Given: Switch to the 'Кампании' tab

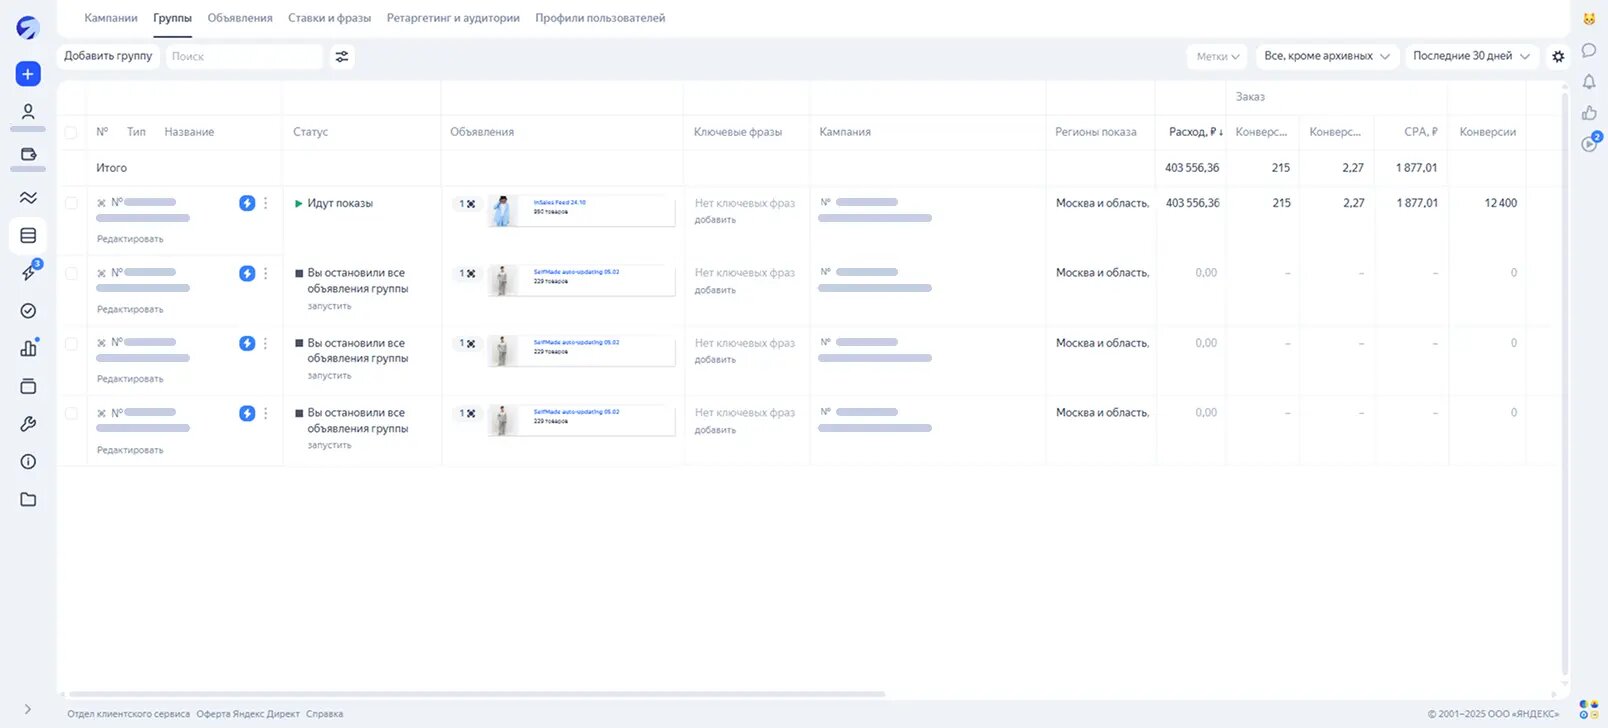Looking at the screenshot, I should pos(111,18).
